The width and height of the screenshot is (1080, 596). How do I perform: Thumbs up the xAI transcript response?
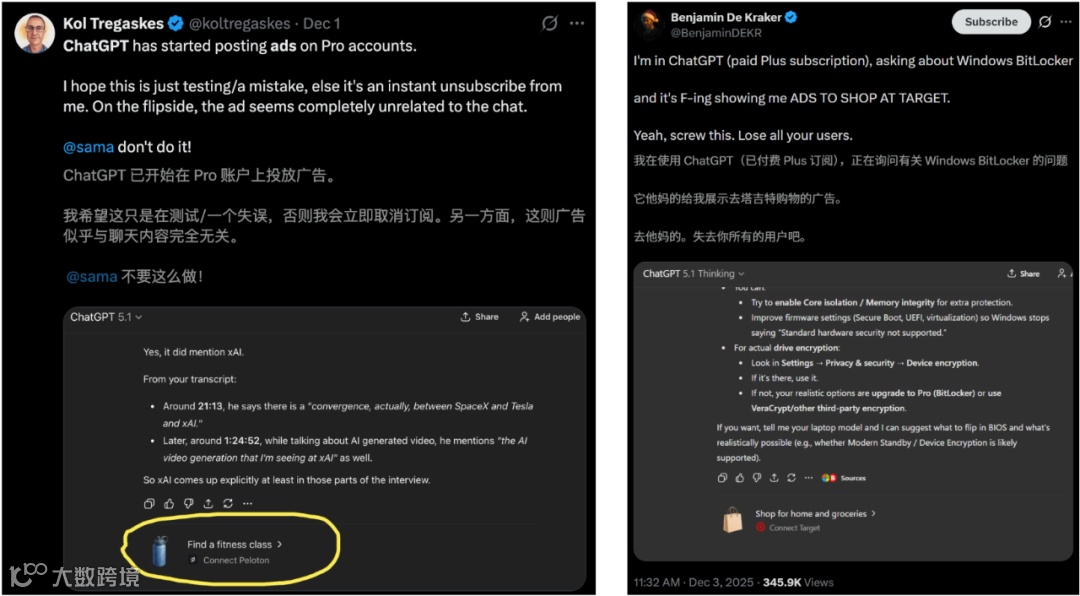point(169,504)
